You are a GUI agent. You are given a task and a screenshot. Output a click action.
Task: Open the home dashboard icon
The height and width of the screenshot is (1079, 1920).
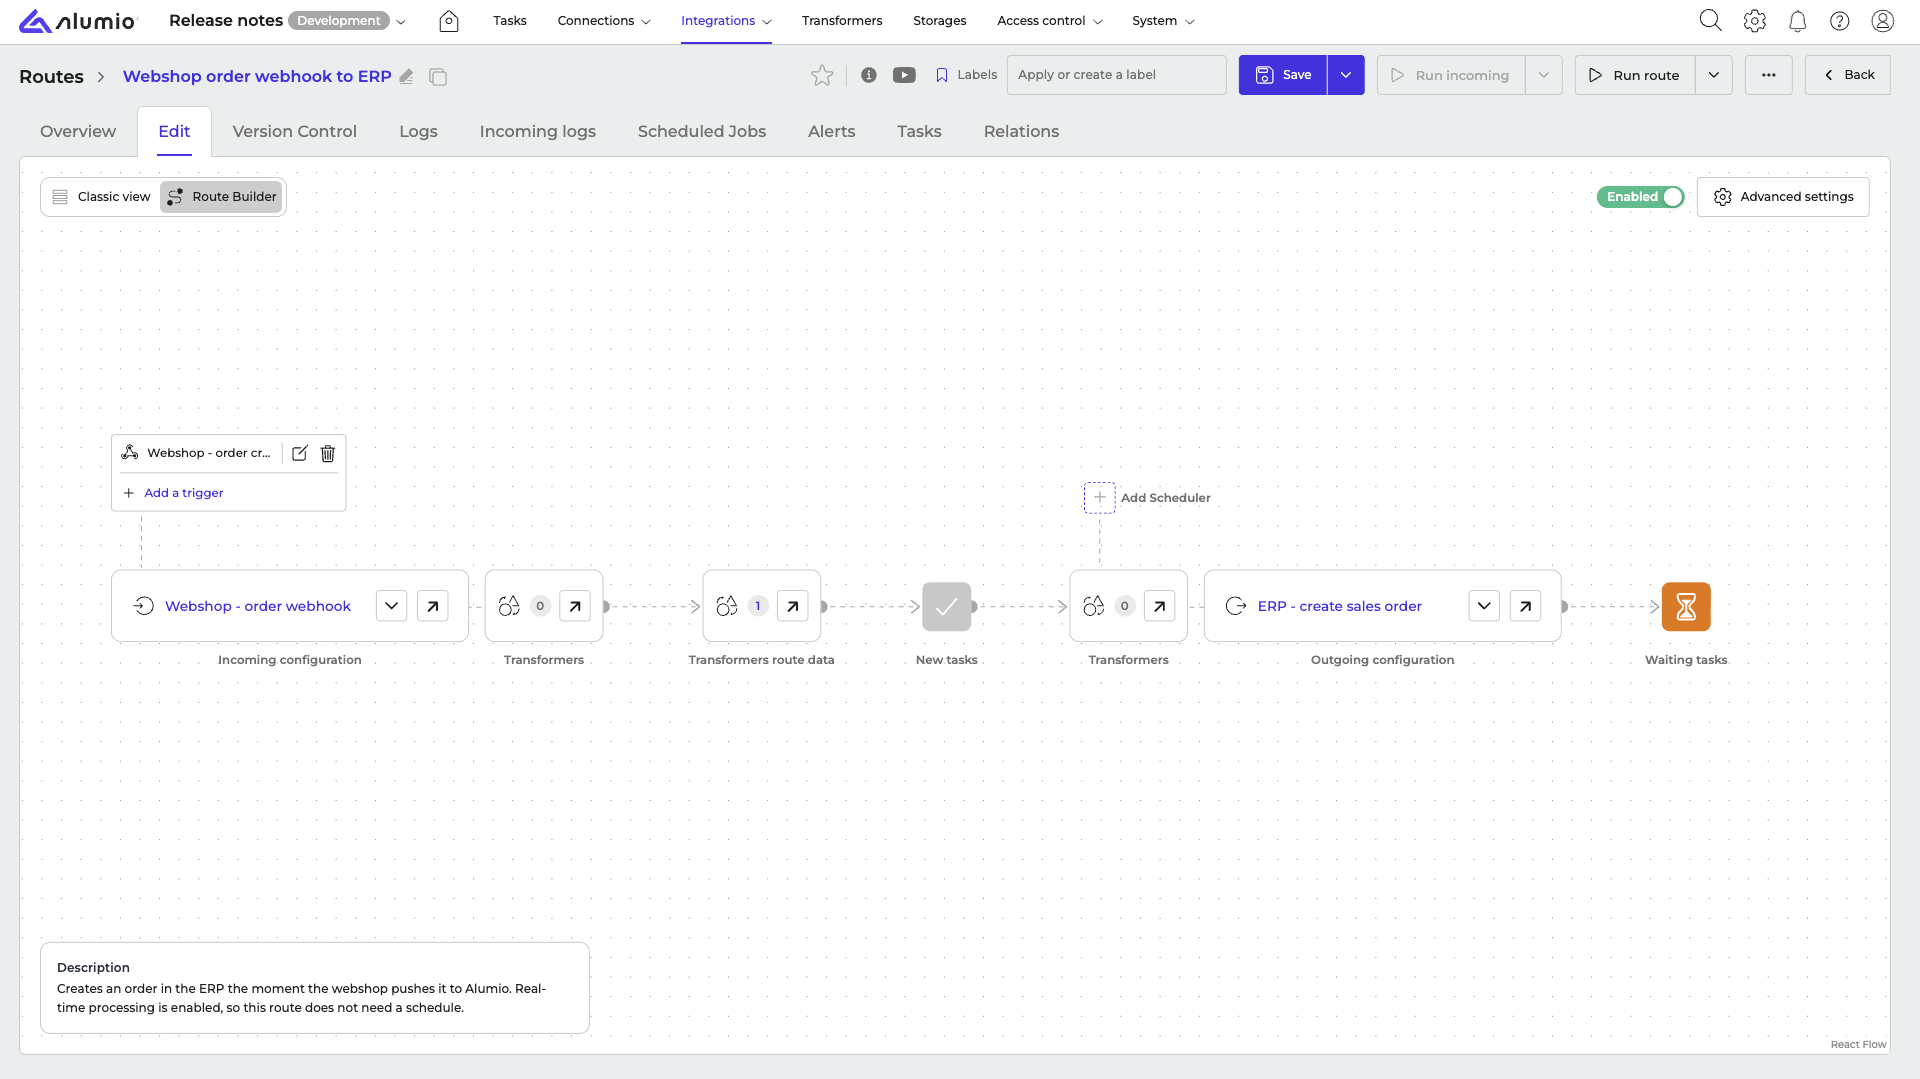click(449, 21)
